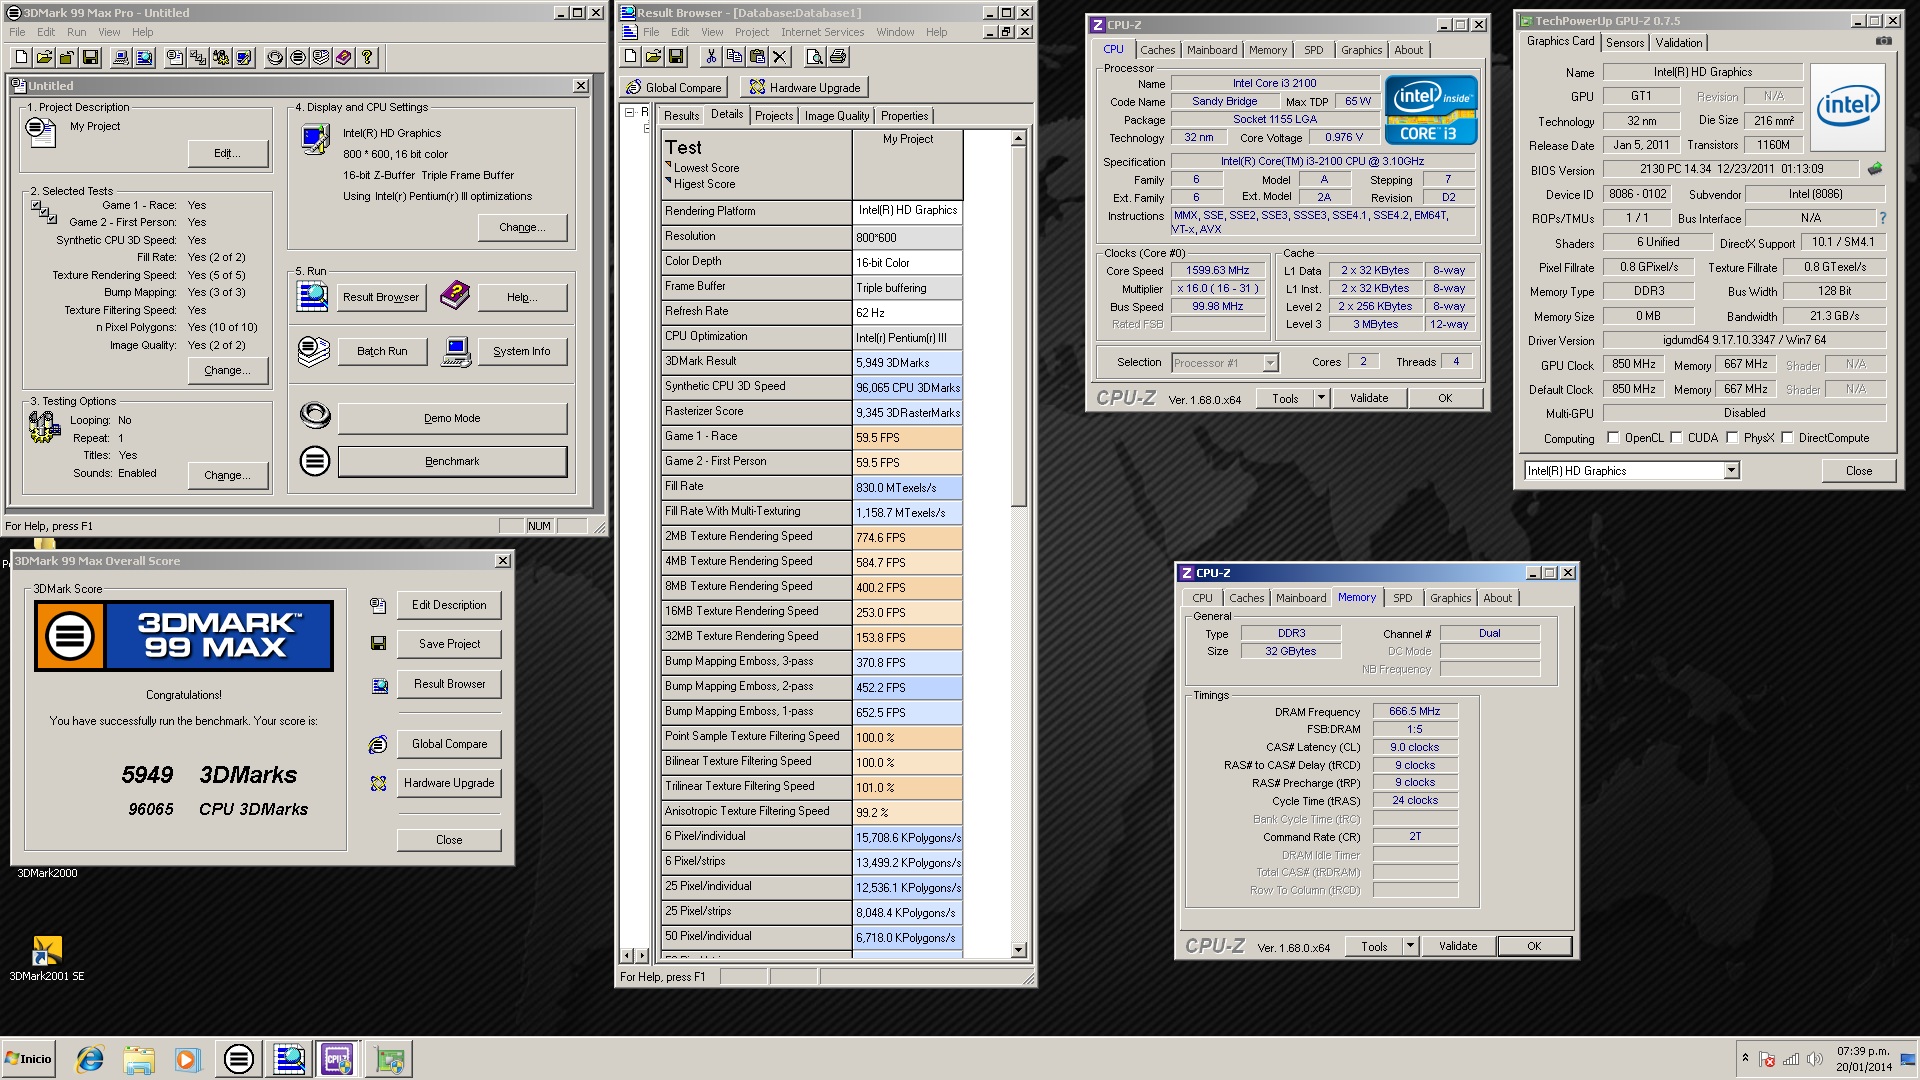
Task: Open 3DMark2001 SE desktop shortcut
Action: click(47, 959)
